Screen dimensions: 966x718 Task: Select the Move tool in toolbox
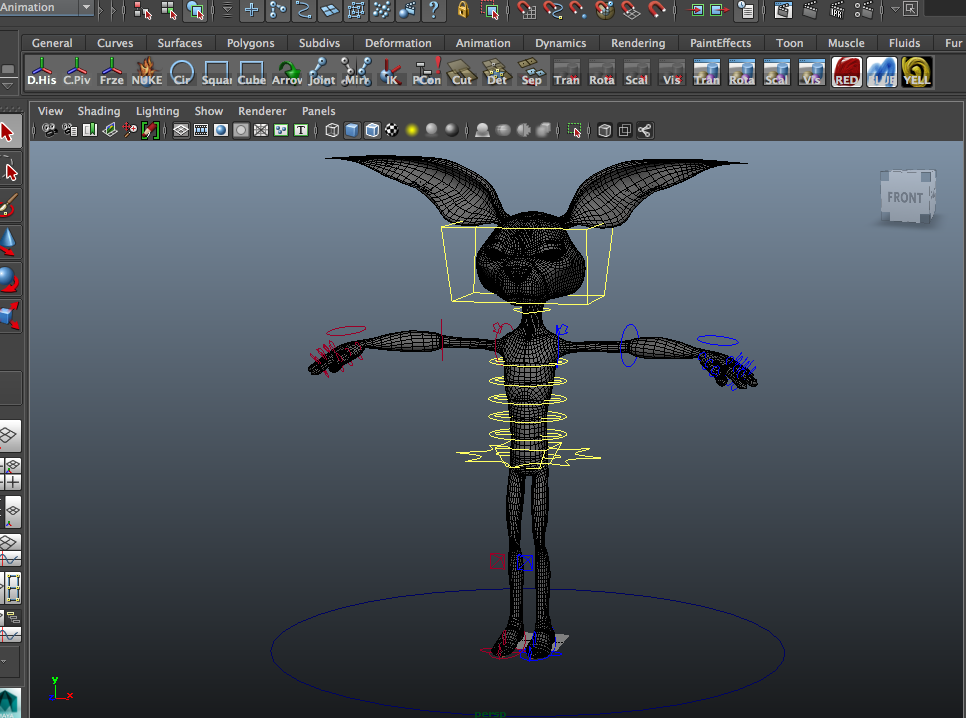9,241
